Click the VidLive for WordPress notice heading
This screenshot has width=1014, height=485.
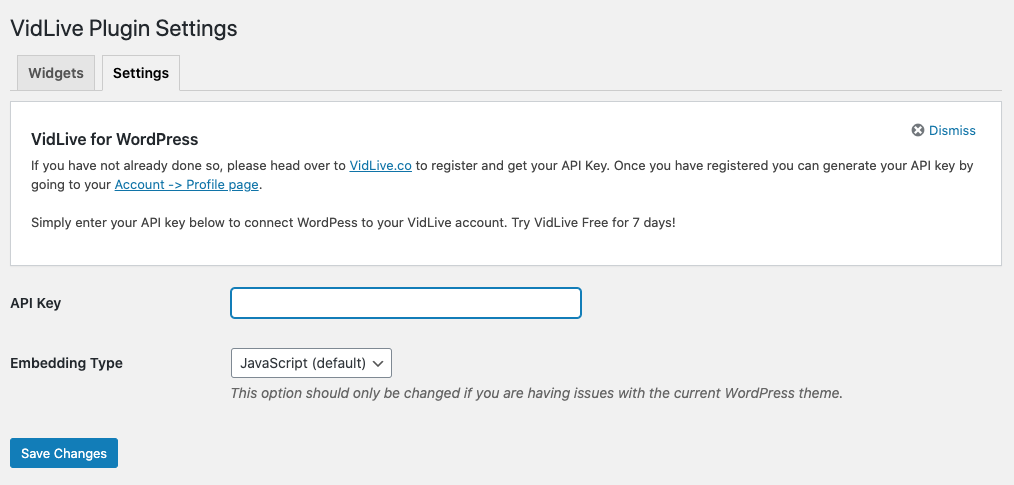click(x=115, y=139)
